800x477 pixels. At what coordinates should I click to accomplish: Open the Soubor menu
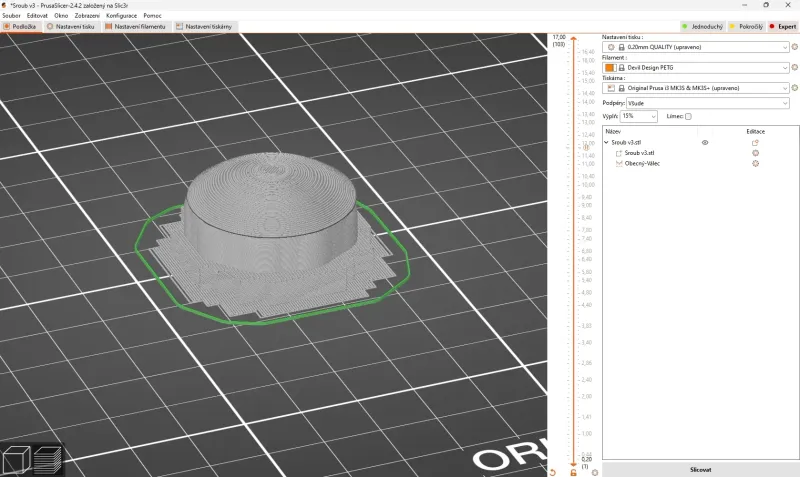pyautogui.click(x=11, y=16)
